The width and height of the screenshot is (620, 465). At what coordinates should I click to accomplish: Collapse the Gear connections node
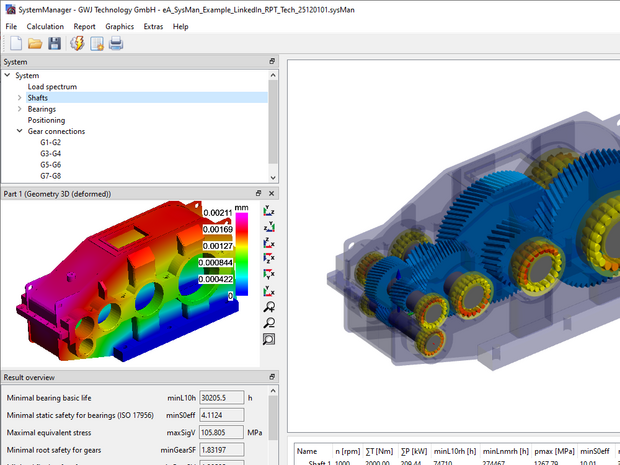[19, 131]
